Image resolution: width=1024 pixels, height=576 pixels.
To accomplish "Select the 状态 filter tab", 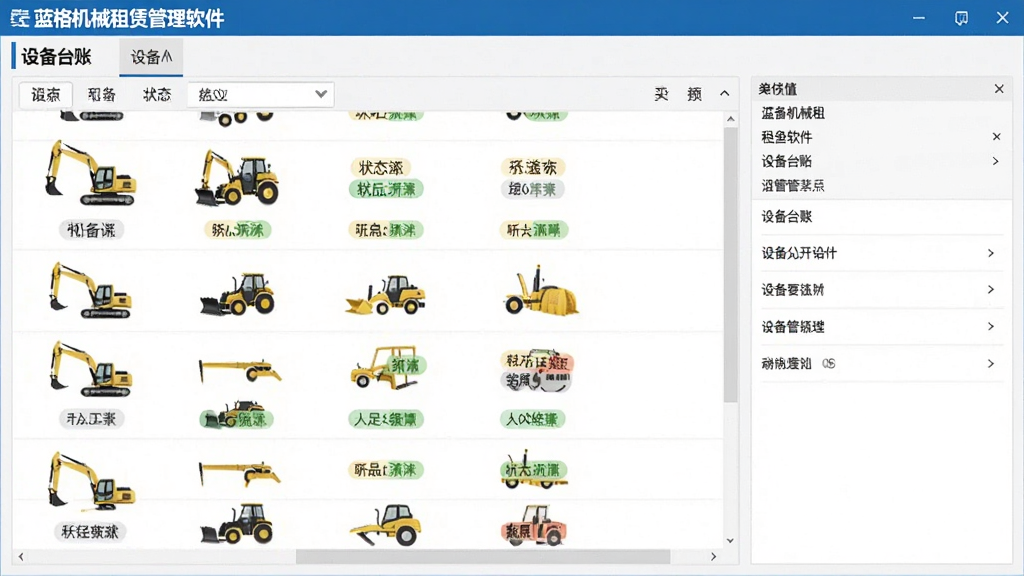I will (157, 95).
